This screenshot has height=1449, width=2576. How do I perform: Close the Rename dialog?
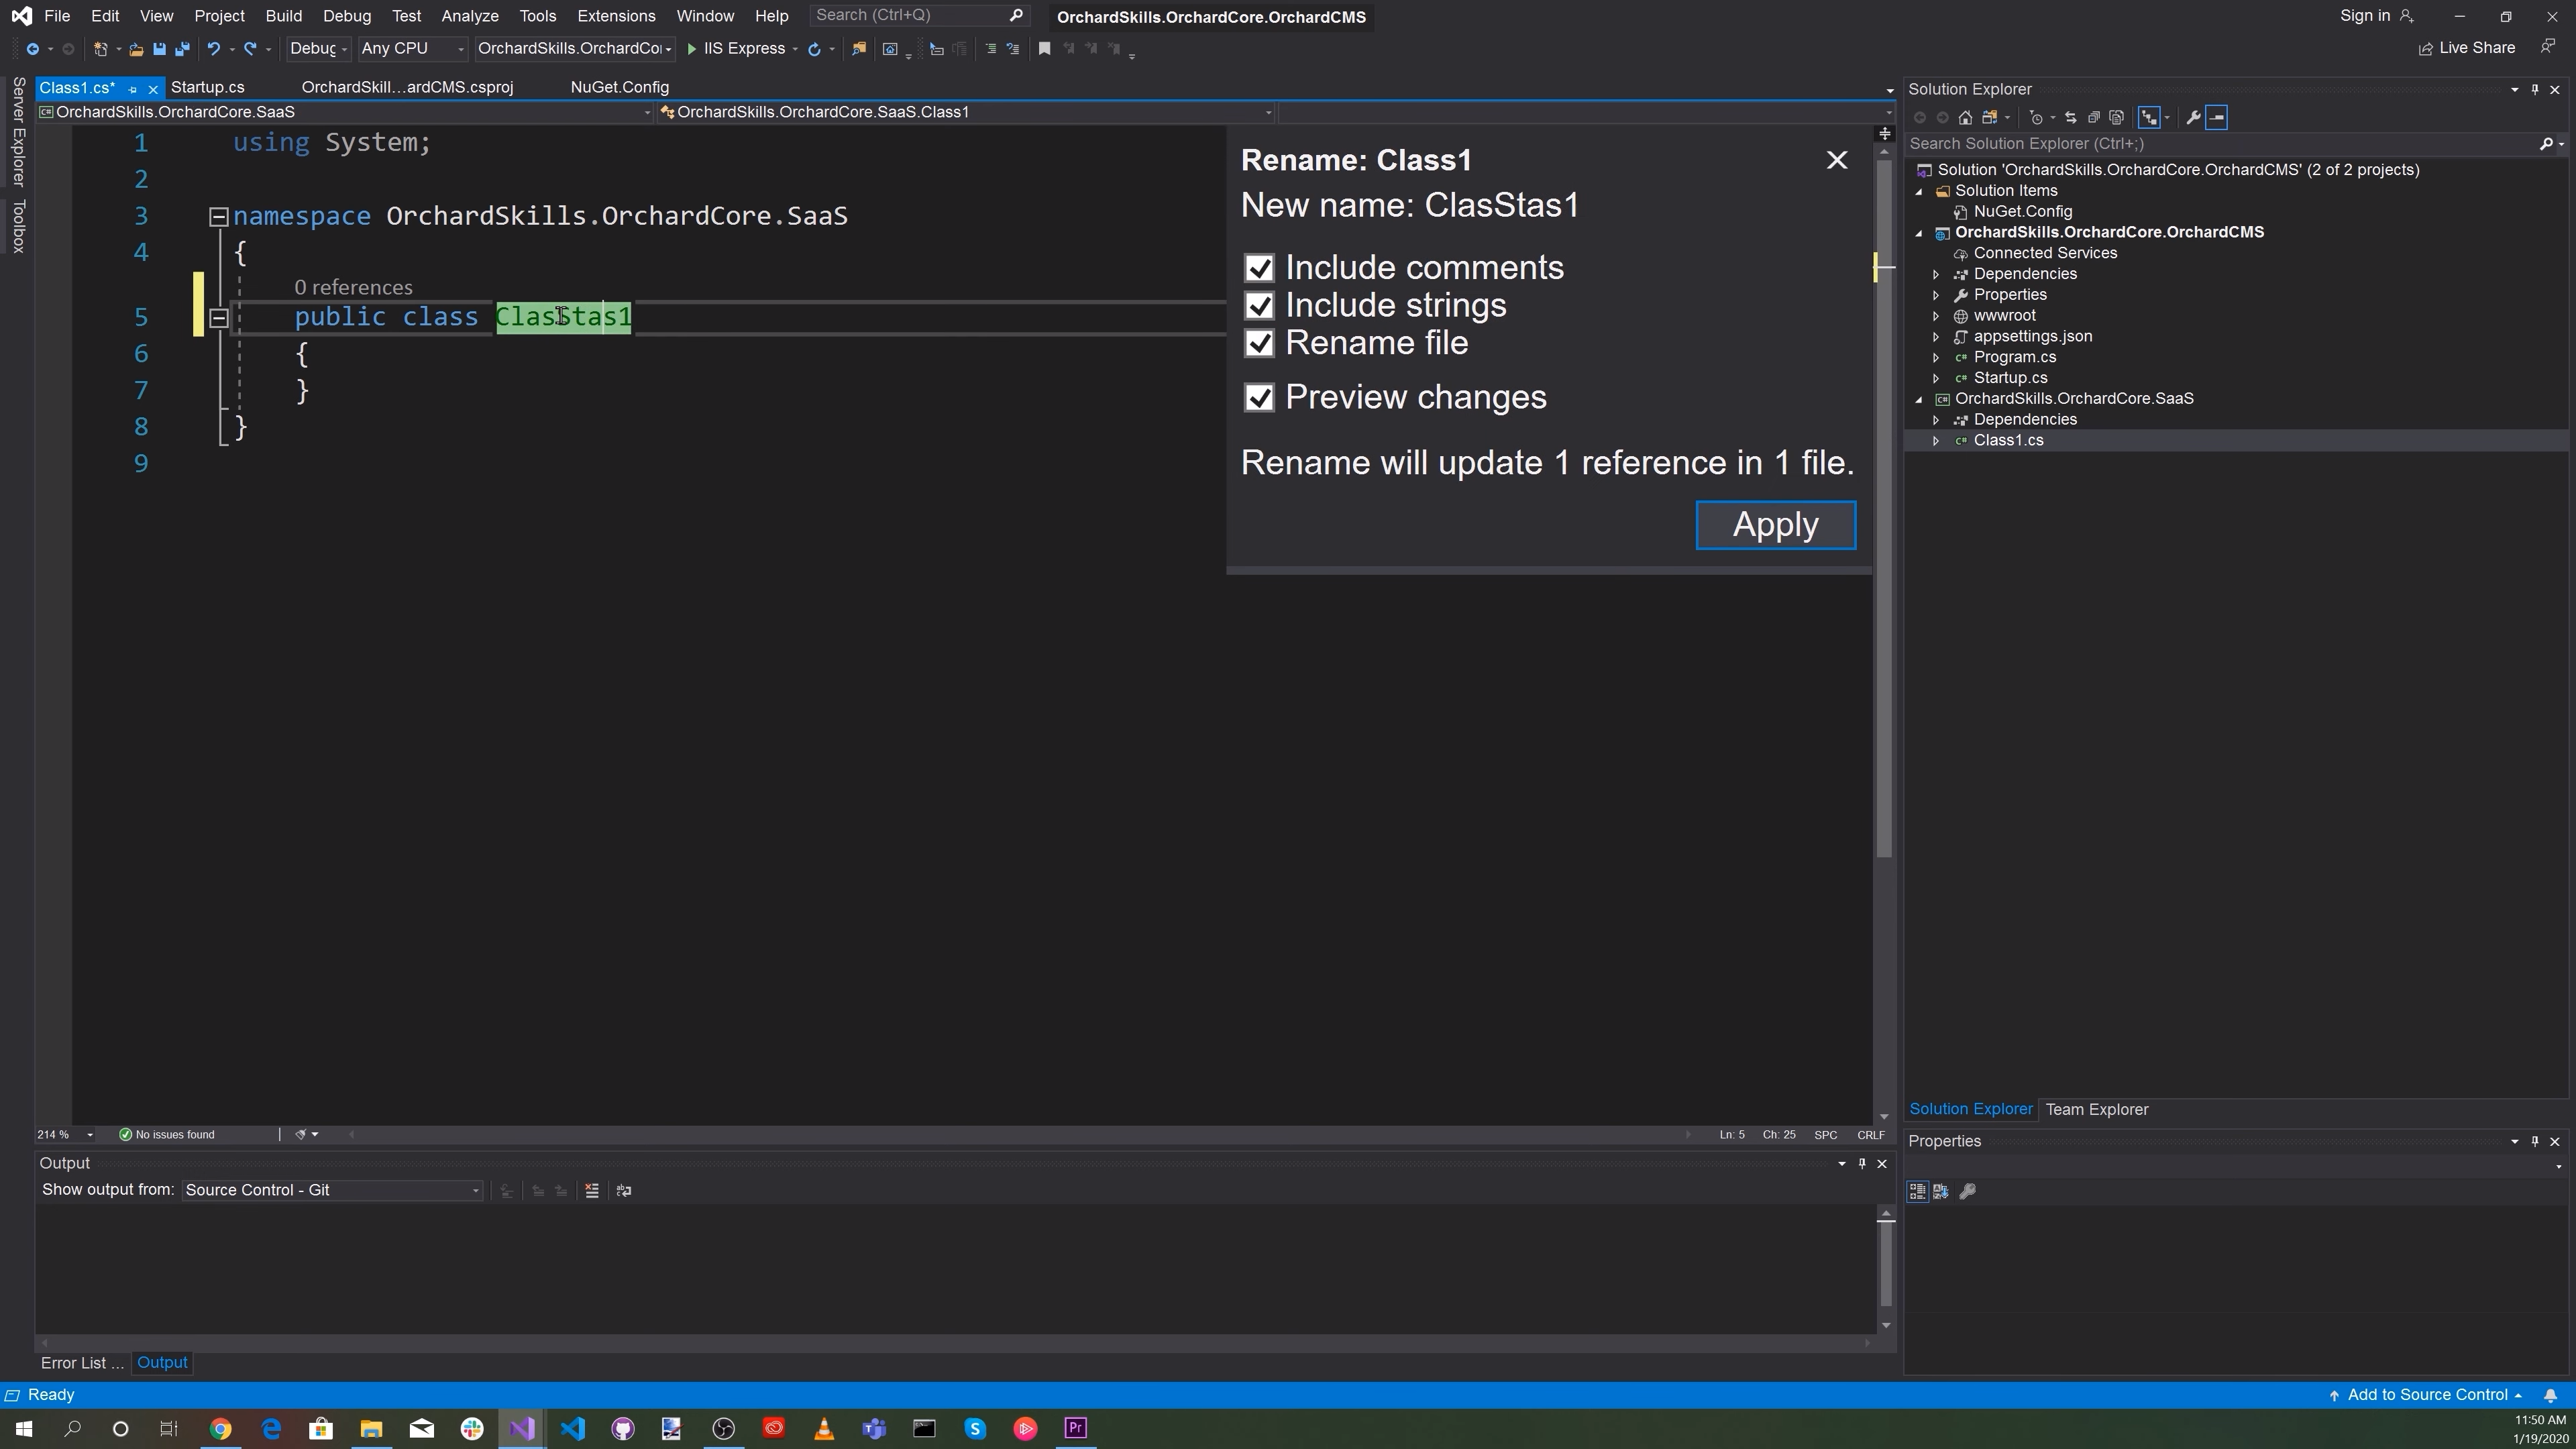1836,161
